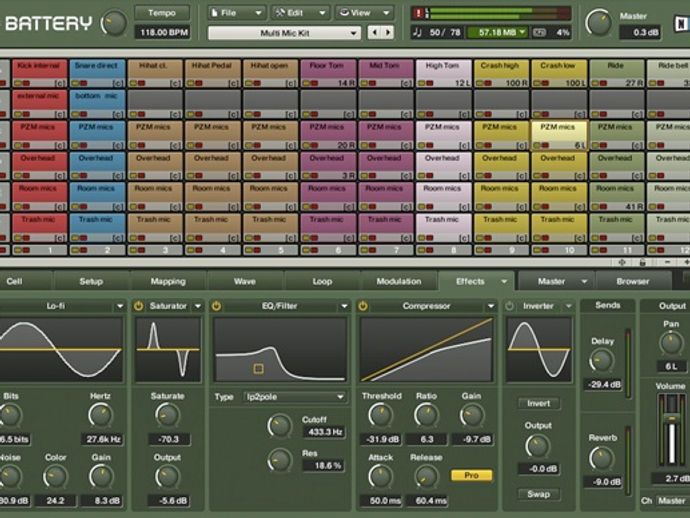690x518 pixels.
Task: Click the CPU chip icon beside 4%
Action: pos(539,32)
